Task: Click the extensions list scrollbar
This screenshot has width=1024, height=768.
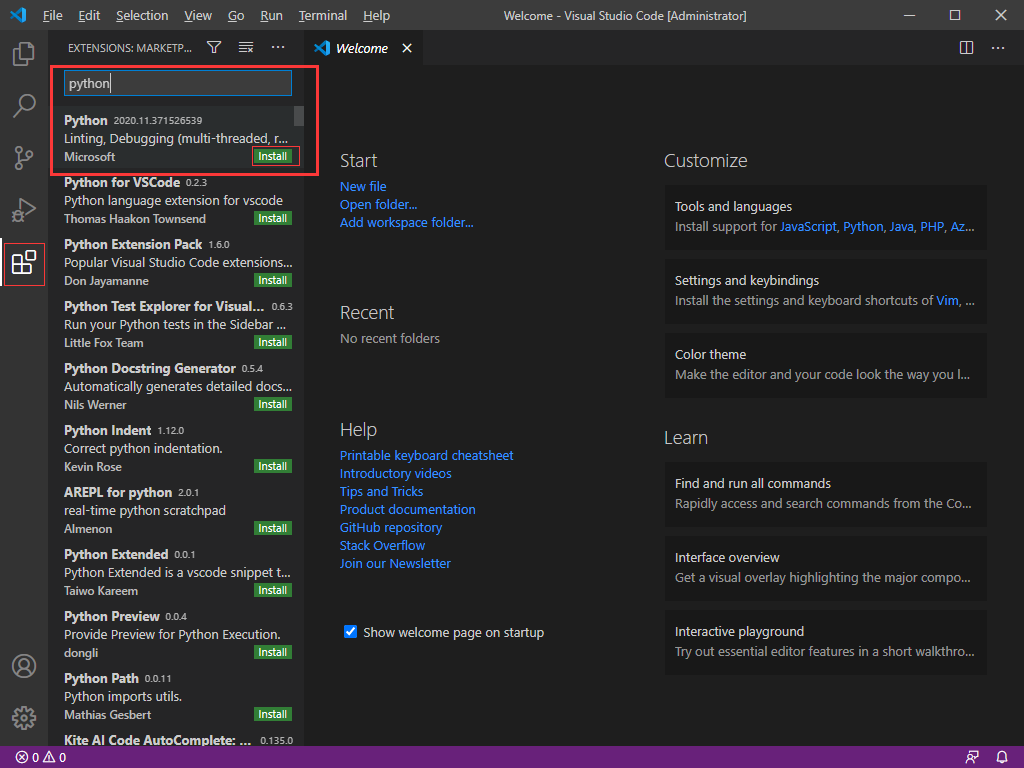Action: tap(298, 116)
